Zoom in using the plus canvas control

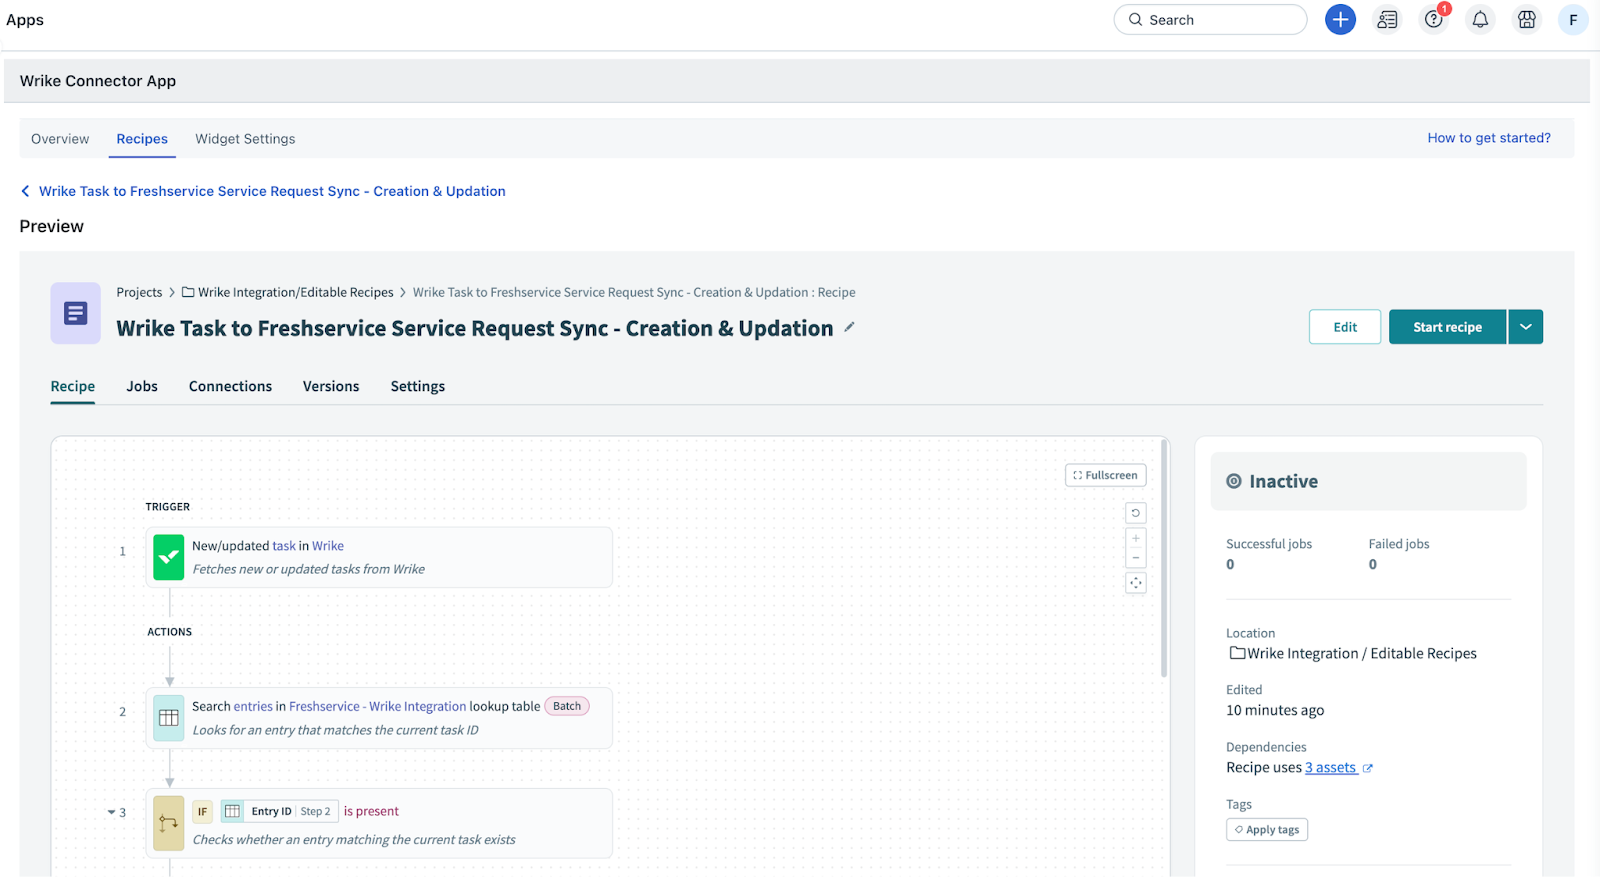pyautogui.click(x=1136, y=538)
